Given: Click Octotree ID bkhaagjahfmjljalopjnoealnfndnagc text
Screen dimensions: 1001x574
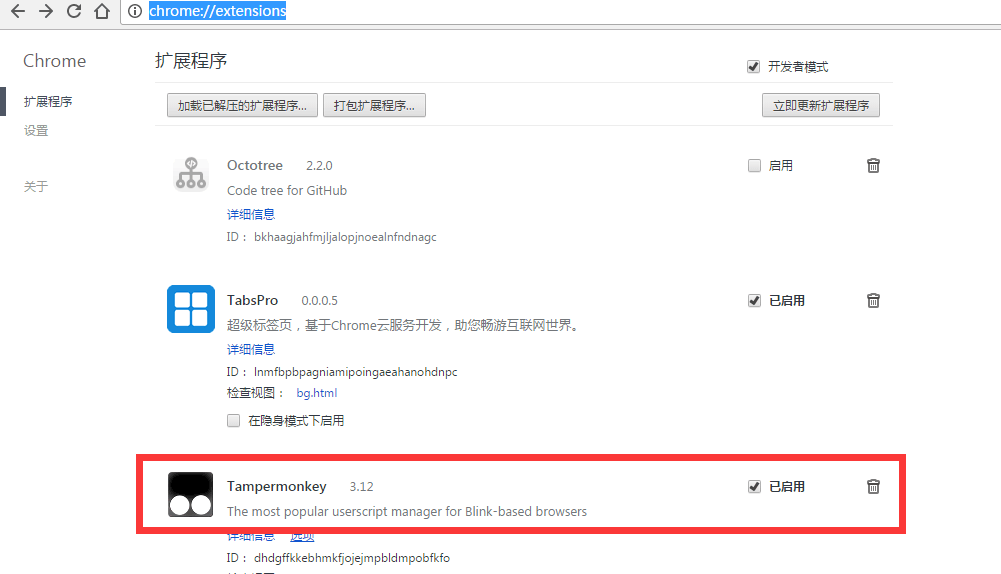Looking at the screenshot, I should [345, 237].
